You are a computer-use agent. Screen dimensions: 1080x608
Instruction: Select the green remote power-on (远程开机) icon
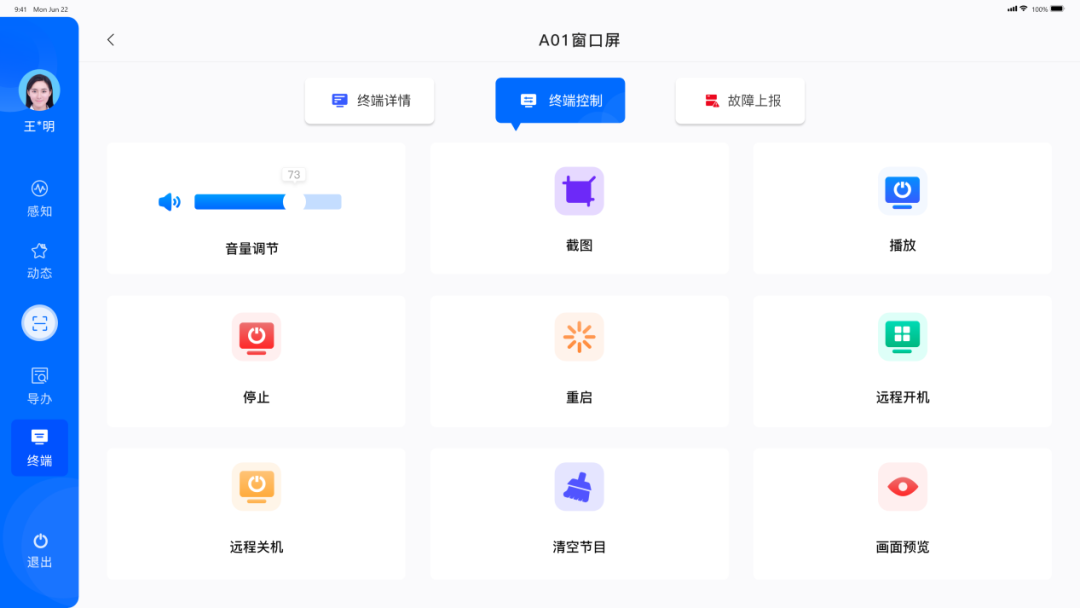[x=902, y=337]
